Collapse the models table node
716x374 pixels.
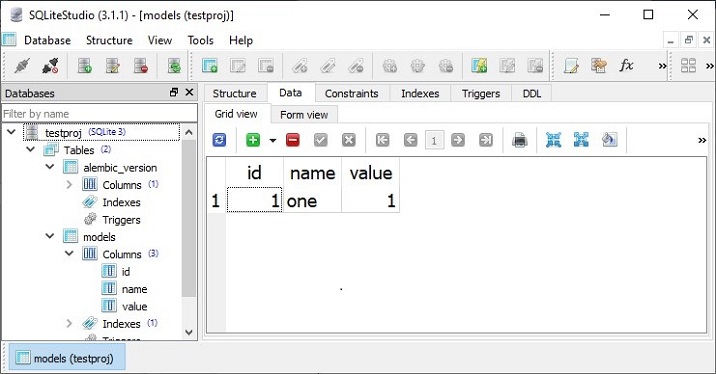(50, 236)
